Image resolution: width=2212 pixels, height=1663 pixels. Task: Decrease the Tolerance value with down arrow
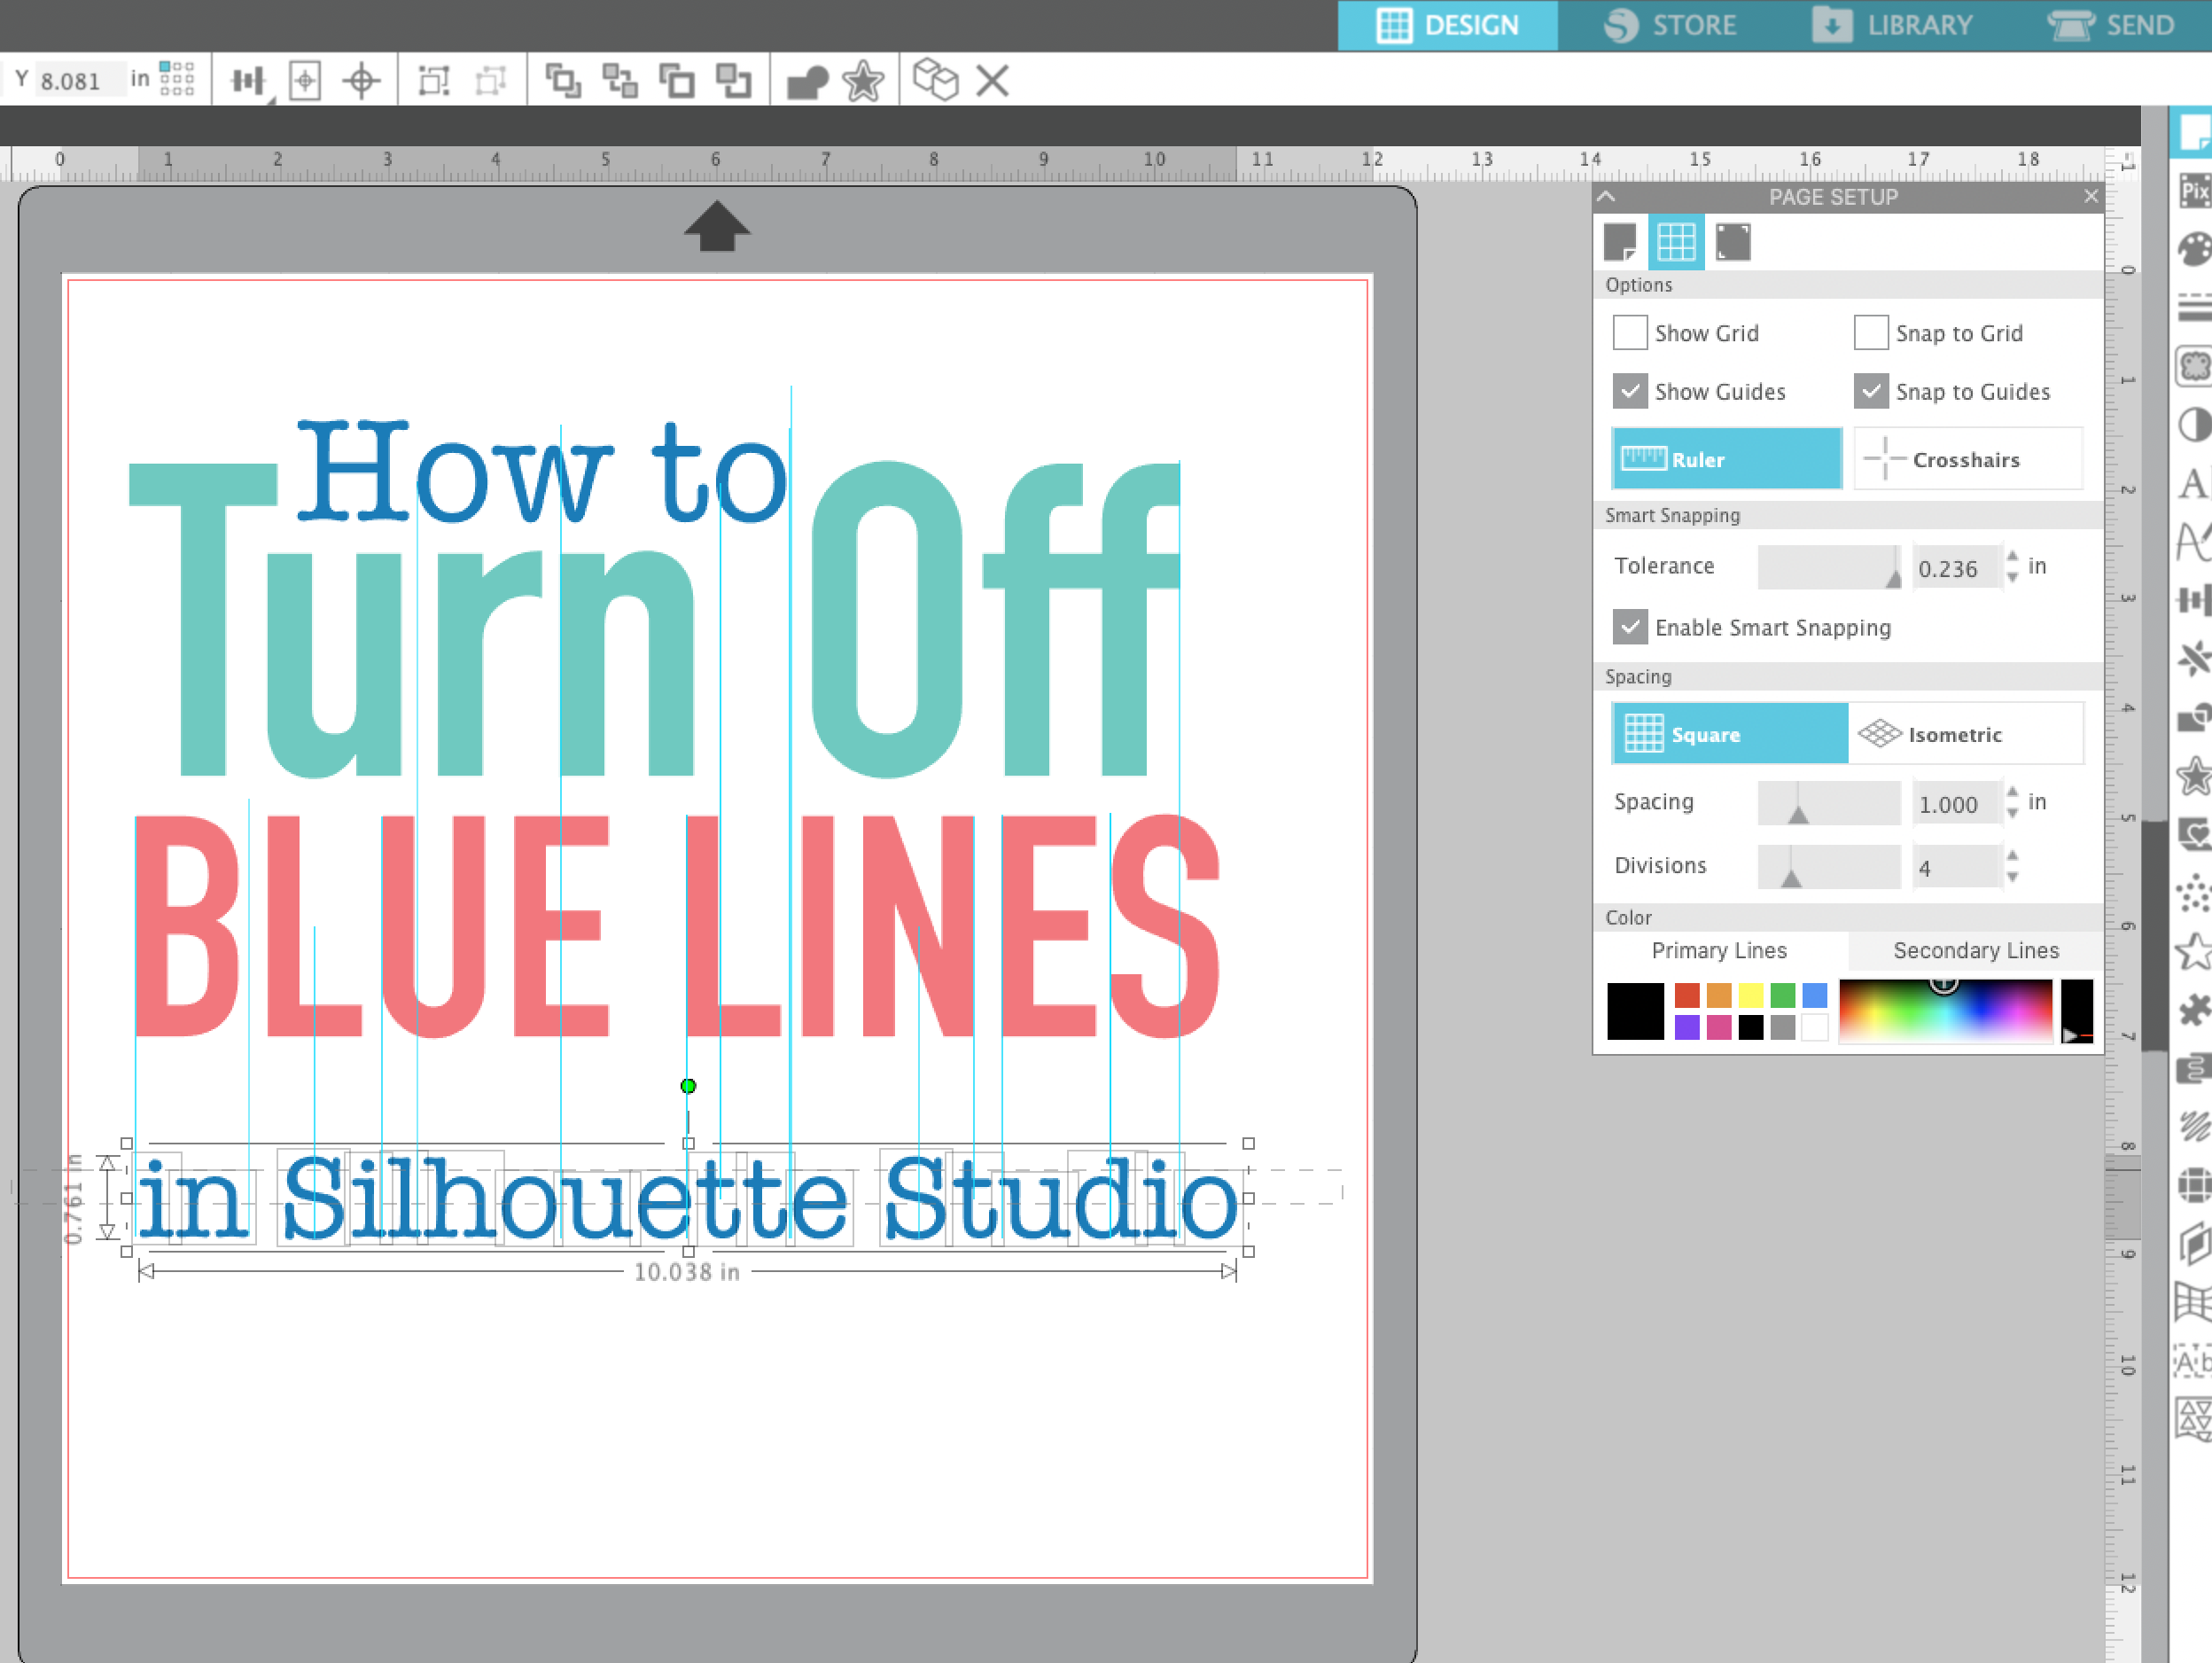pos(2012,578)
